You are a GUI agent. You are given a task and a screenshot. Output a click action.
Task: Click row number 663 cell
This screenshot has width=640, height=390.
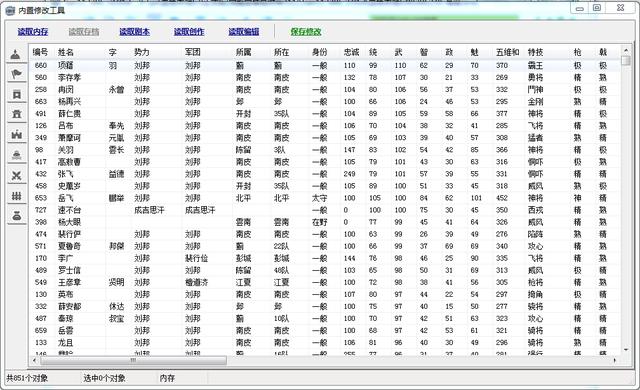(x=41, y=102)
